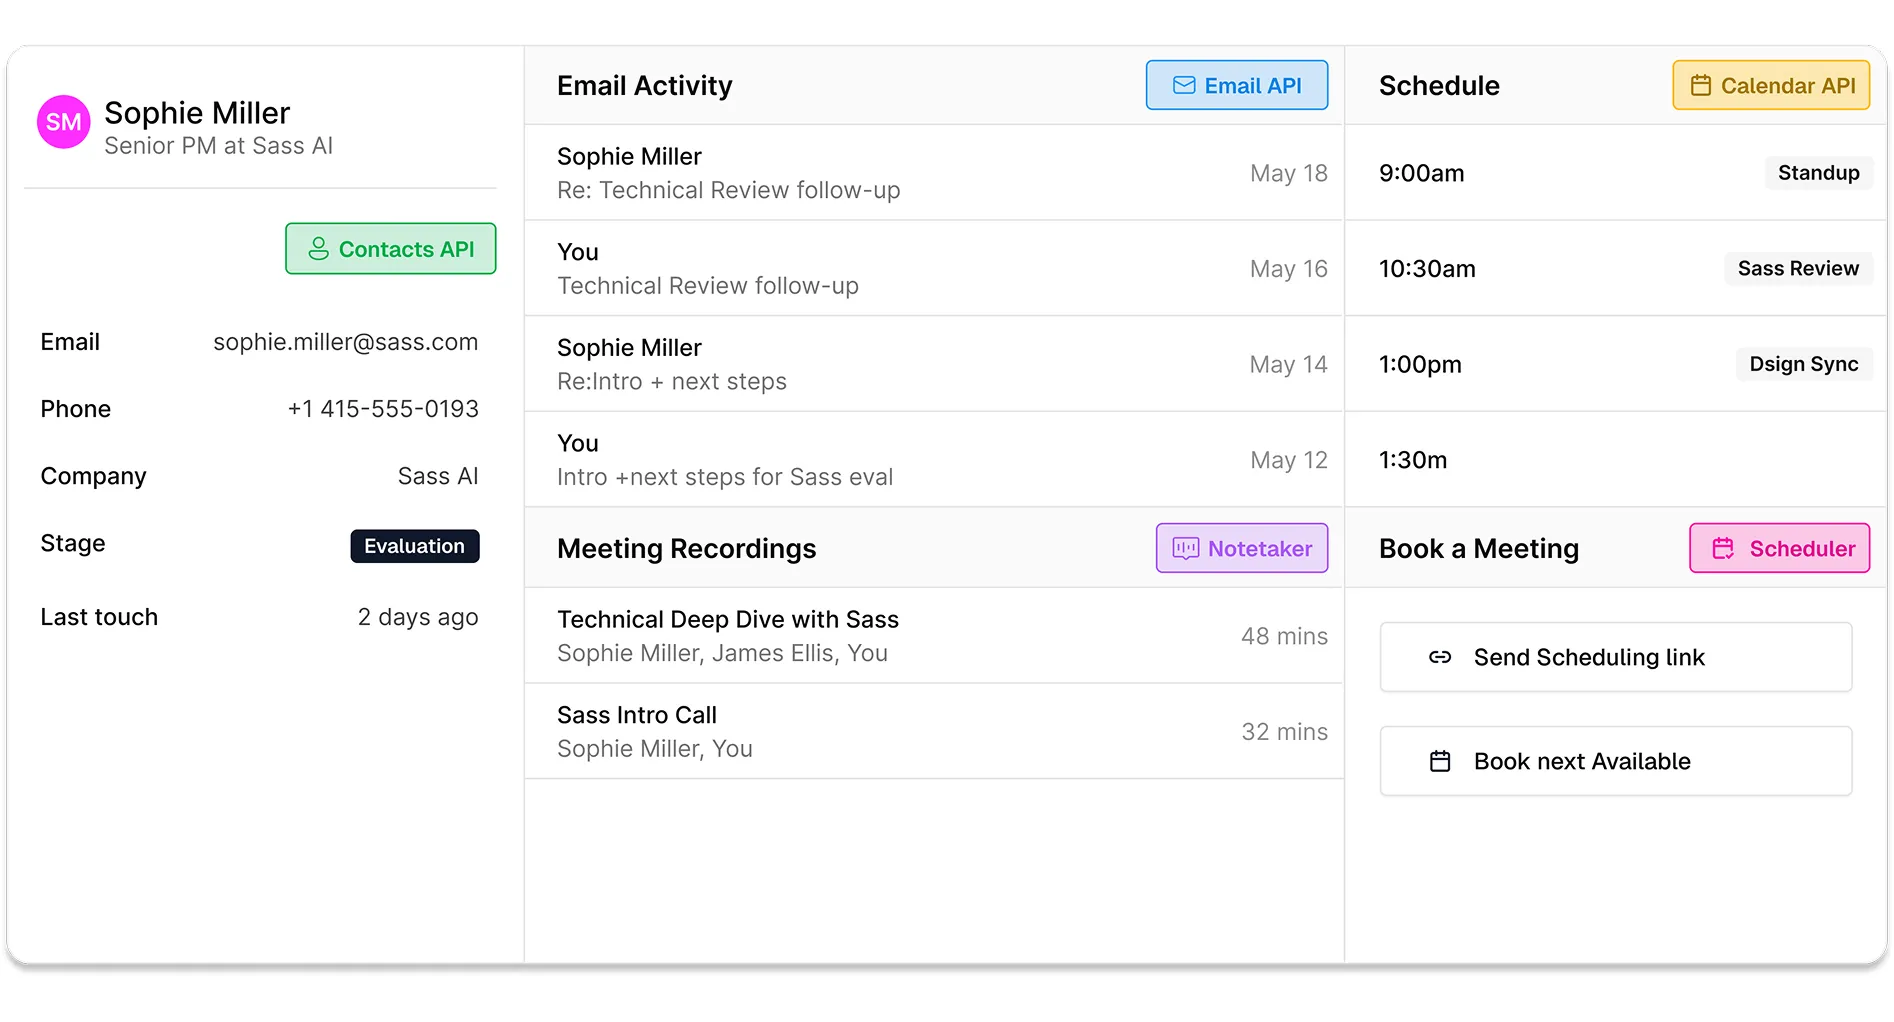This screenshot has height=1022, width=1894.
Task: Open your Technical Review follow-up email
Action: pyautogui.click(x=934, y=269)
